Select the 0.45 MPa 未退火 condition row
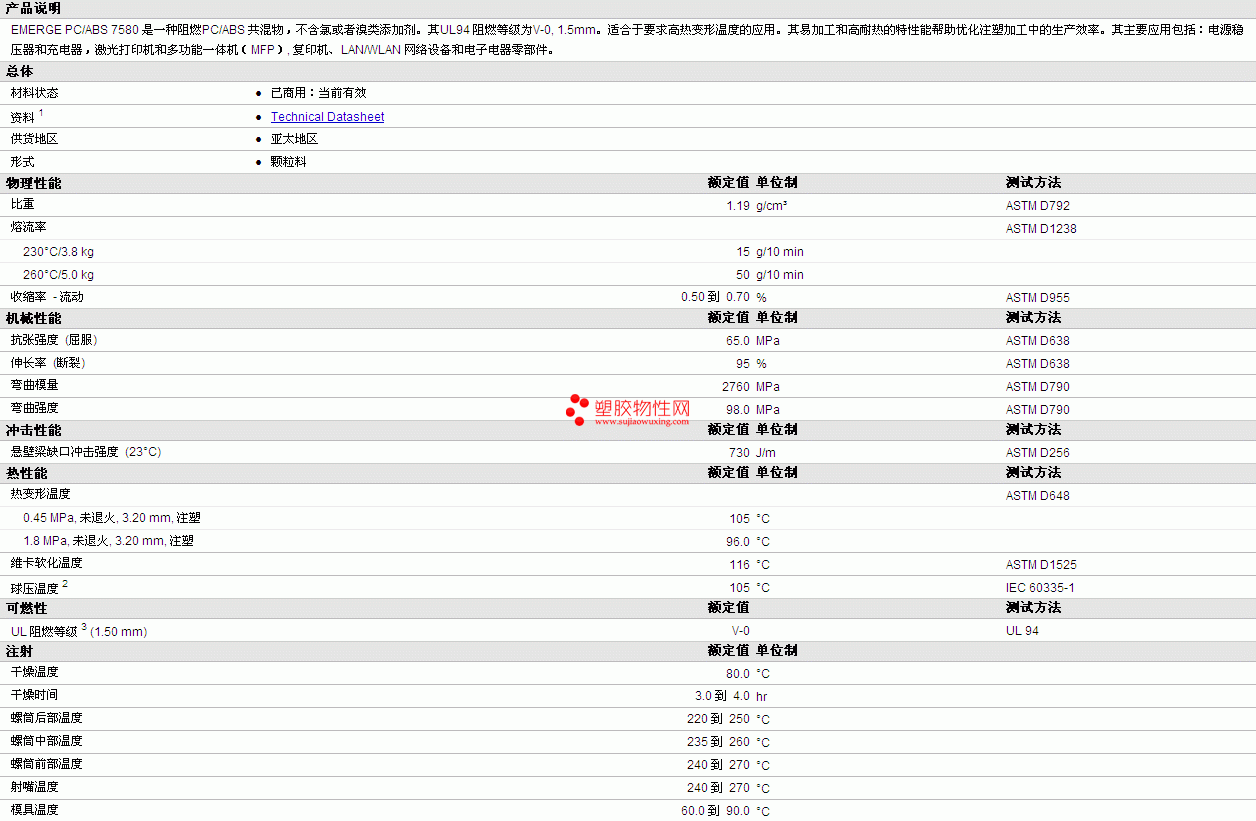This screenshot has height=821, width=1256. [112, 518]
